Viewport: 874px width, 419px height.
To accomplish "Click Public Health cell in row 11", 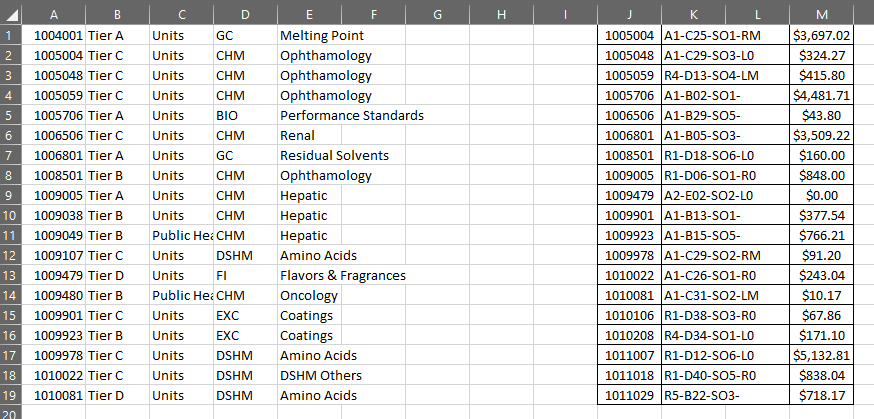I will (x=182, y=235).
